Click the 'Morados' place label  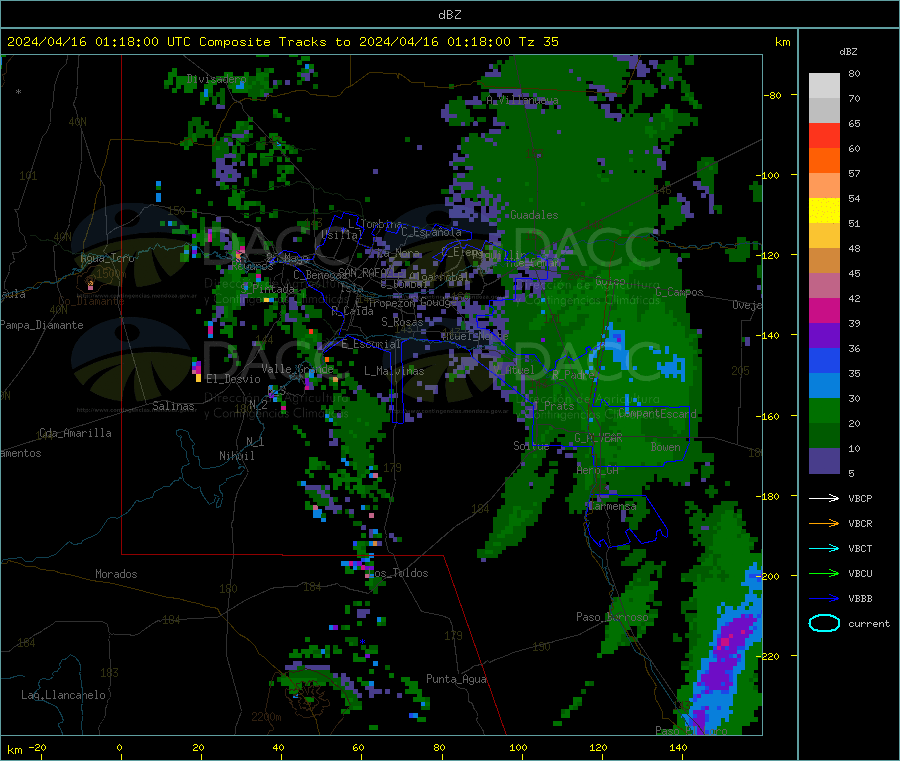[116, 574]
